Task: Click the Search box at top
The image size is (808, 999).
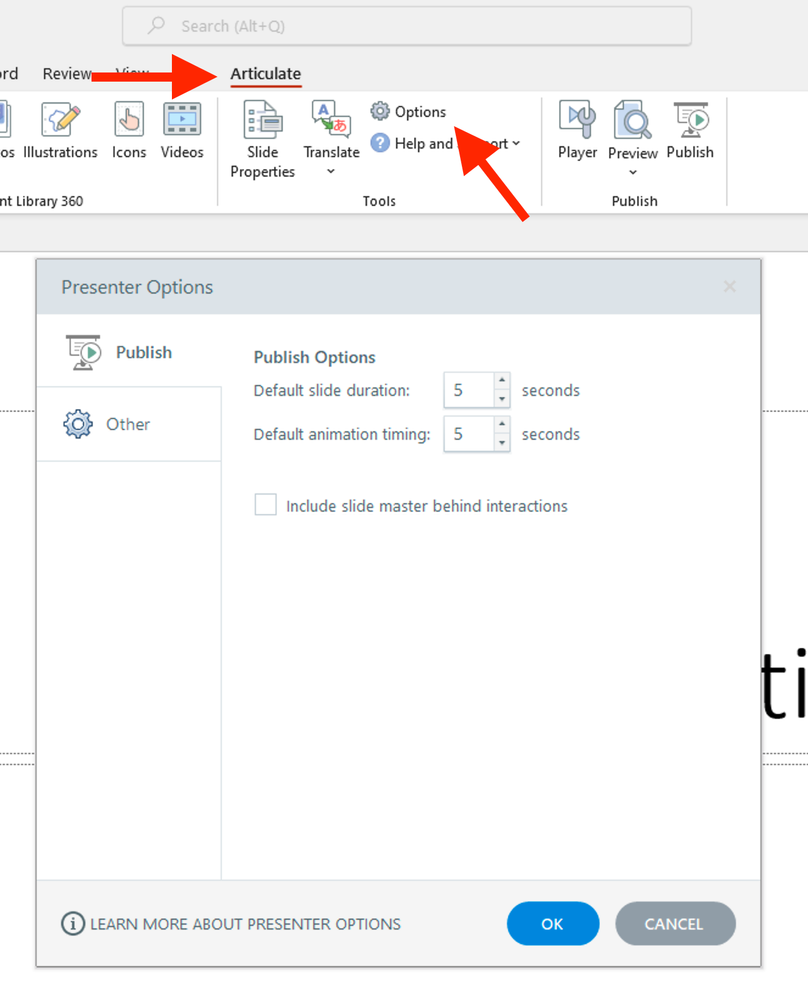Action: (407, 26)
